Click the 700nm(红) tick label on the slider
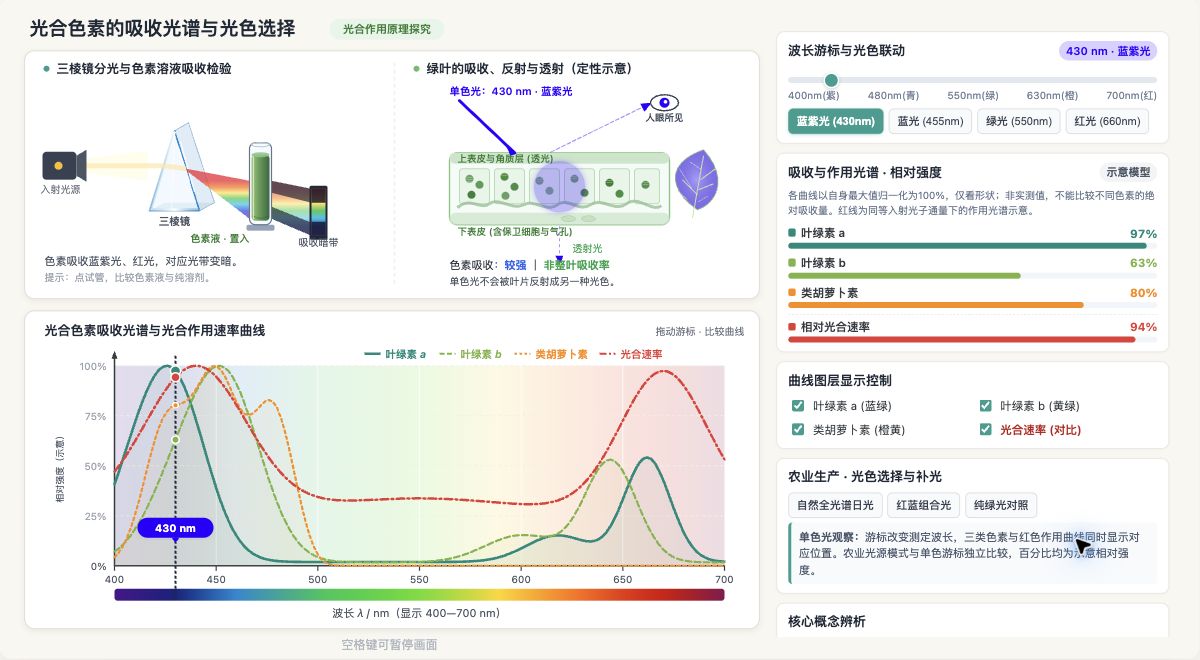 [x=1131, y=96]
